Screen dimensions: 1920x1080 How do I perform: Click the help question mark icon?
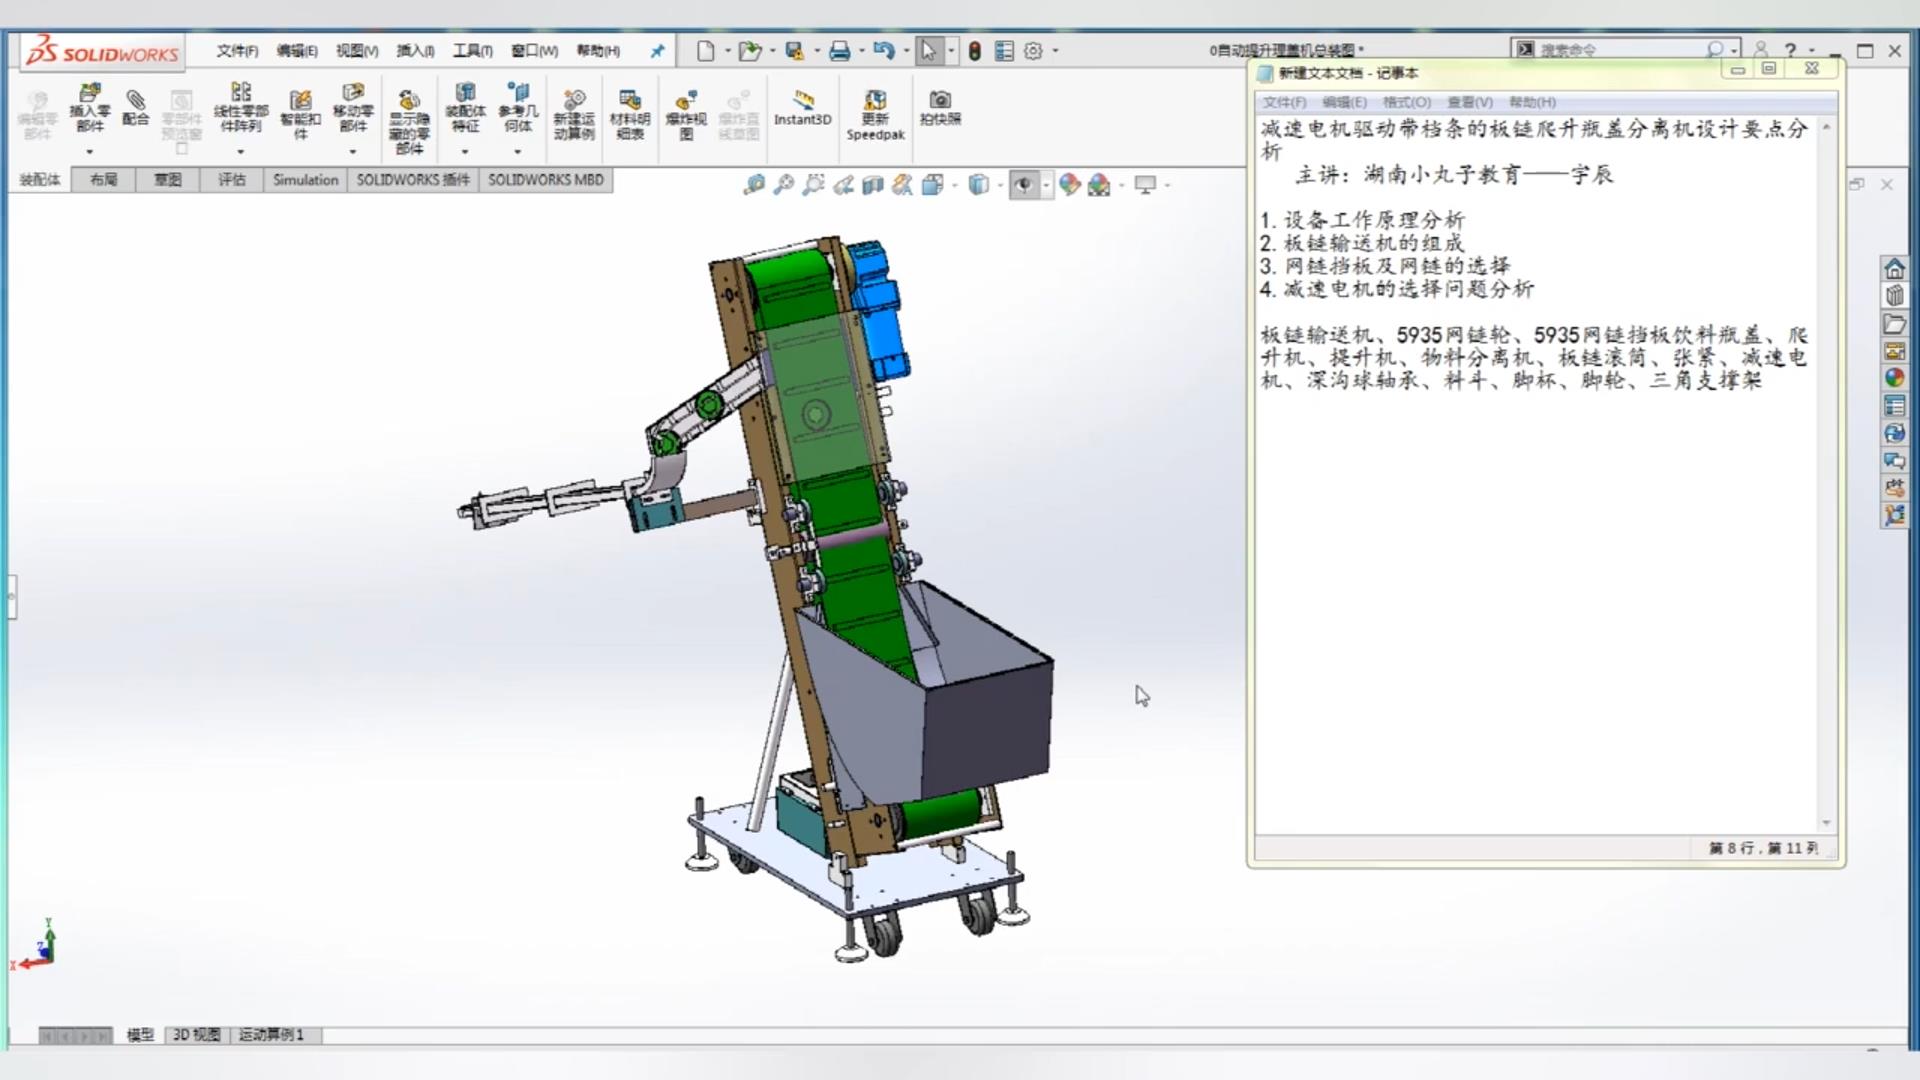point(1790,49)
